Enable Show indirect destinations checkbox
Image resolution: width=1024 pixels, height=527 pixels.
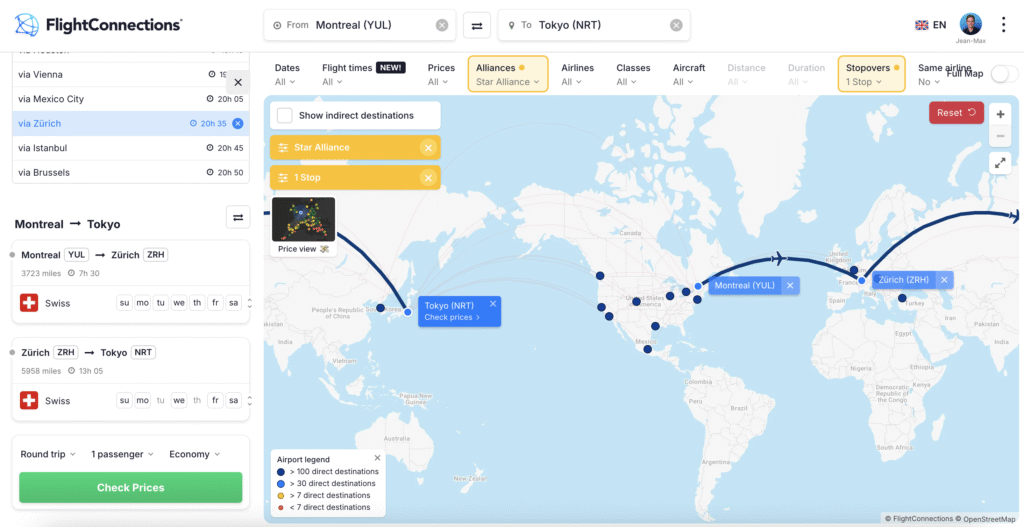click(x=285, y=115)
